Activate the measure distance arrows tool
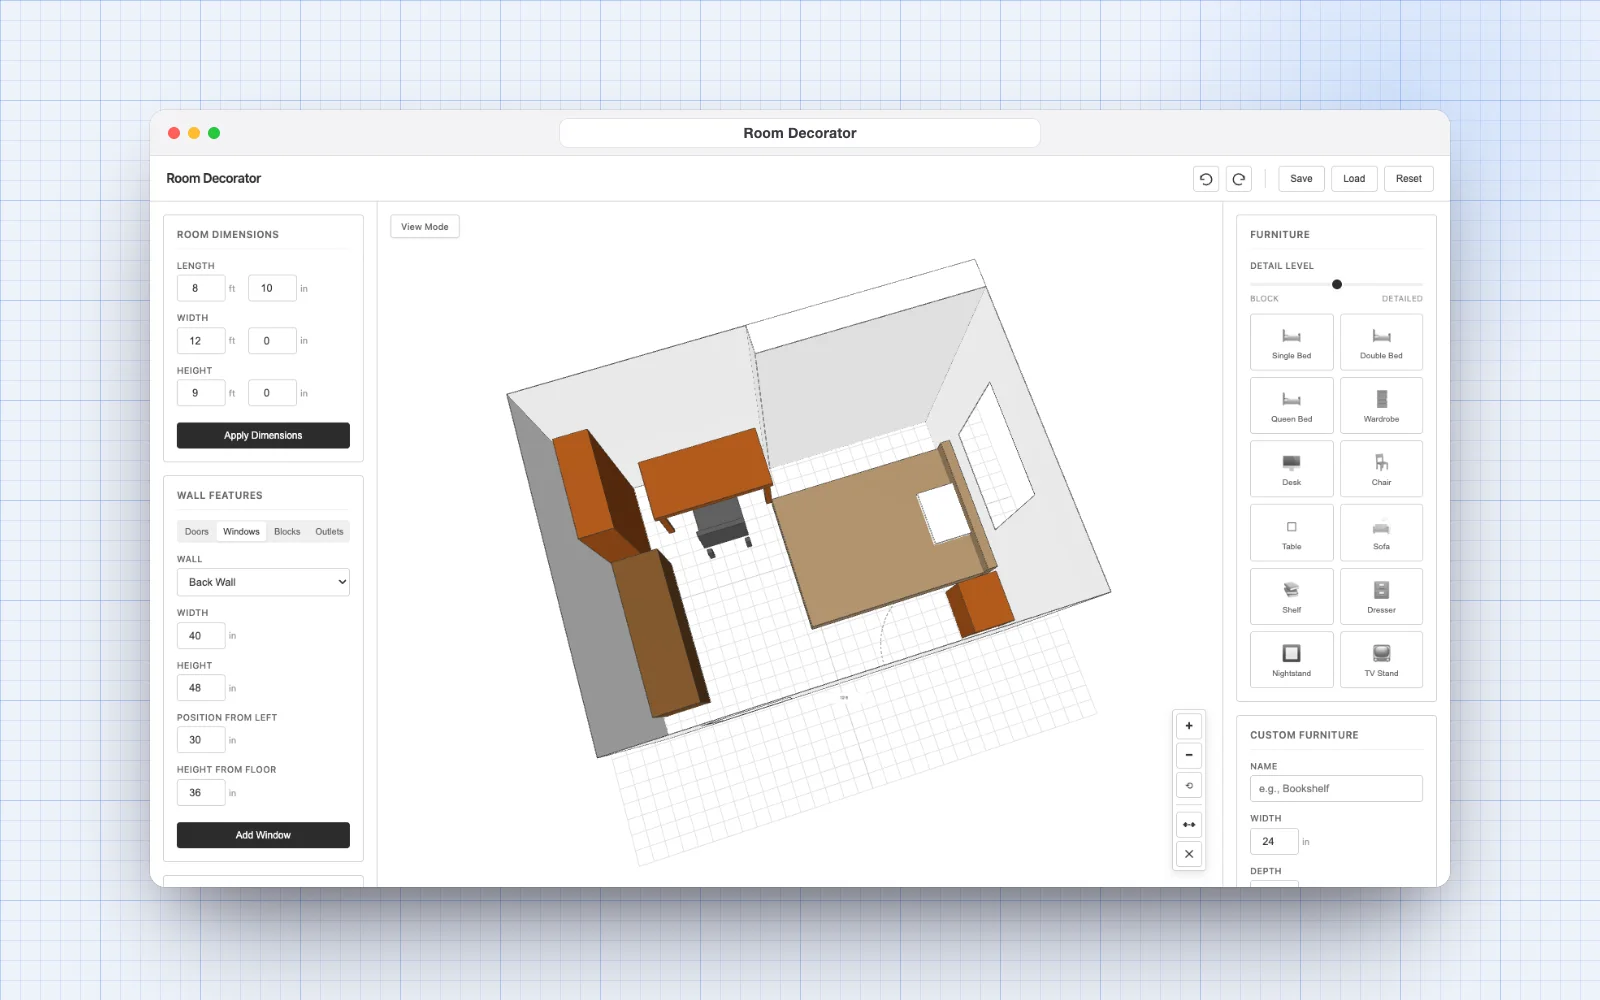 coord(1189,825)
